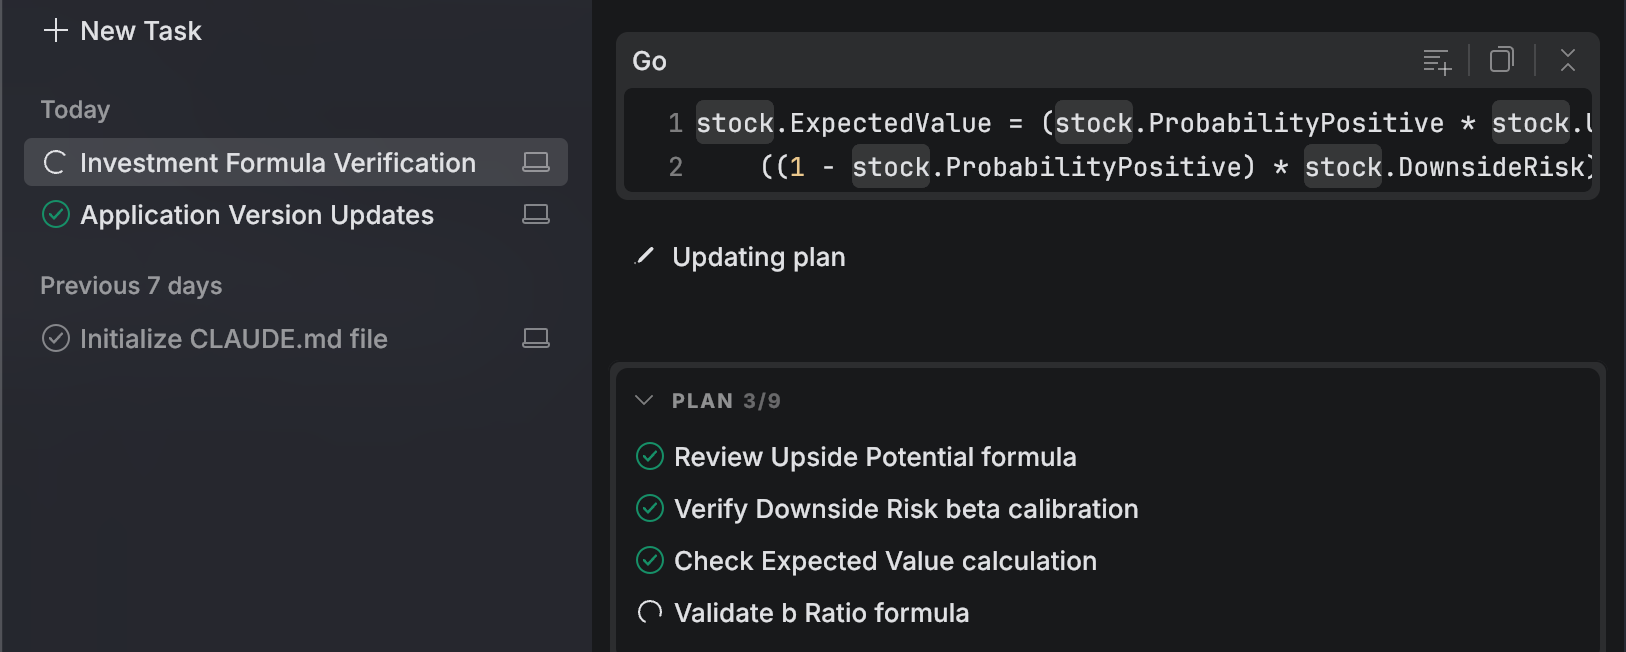This screenshot has width=1626, height=652.
Task: Click the insert-at-cursor icon in Go code block
Action: [1437, 61]
